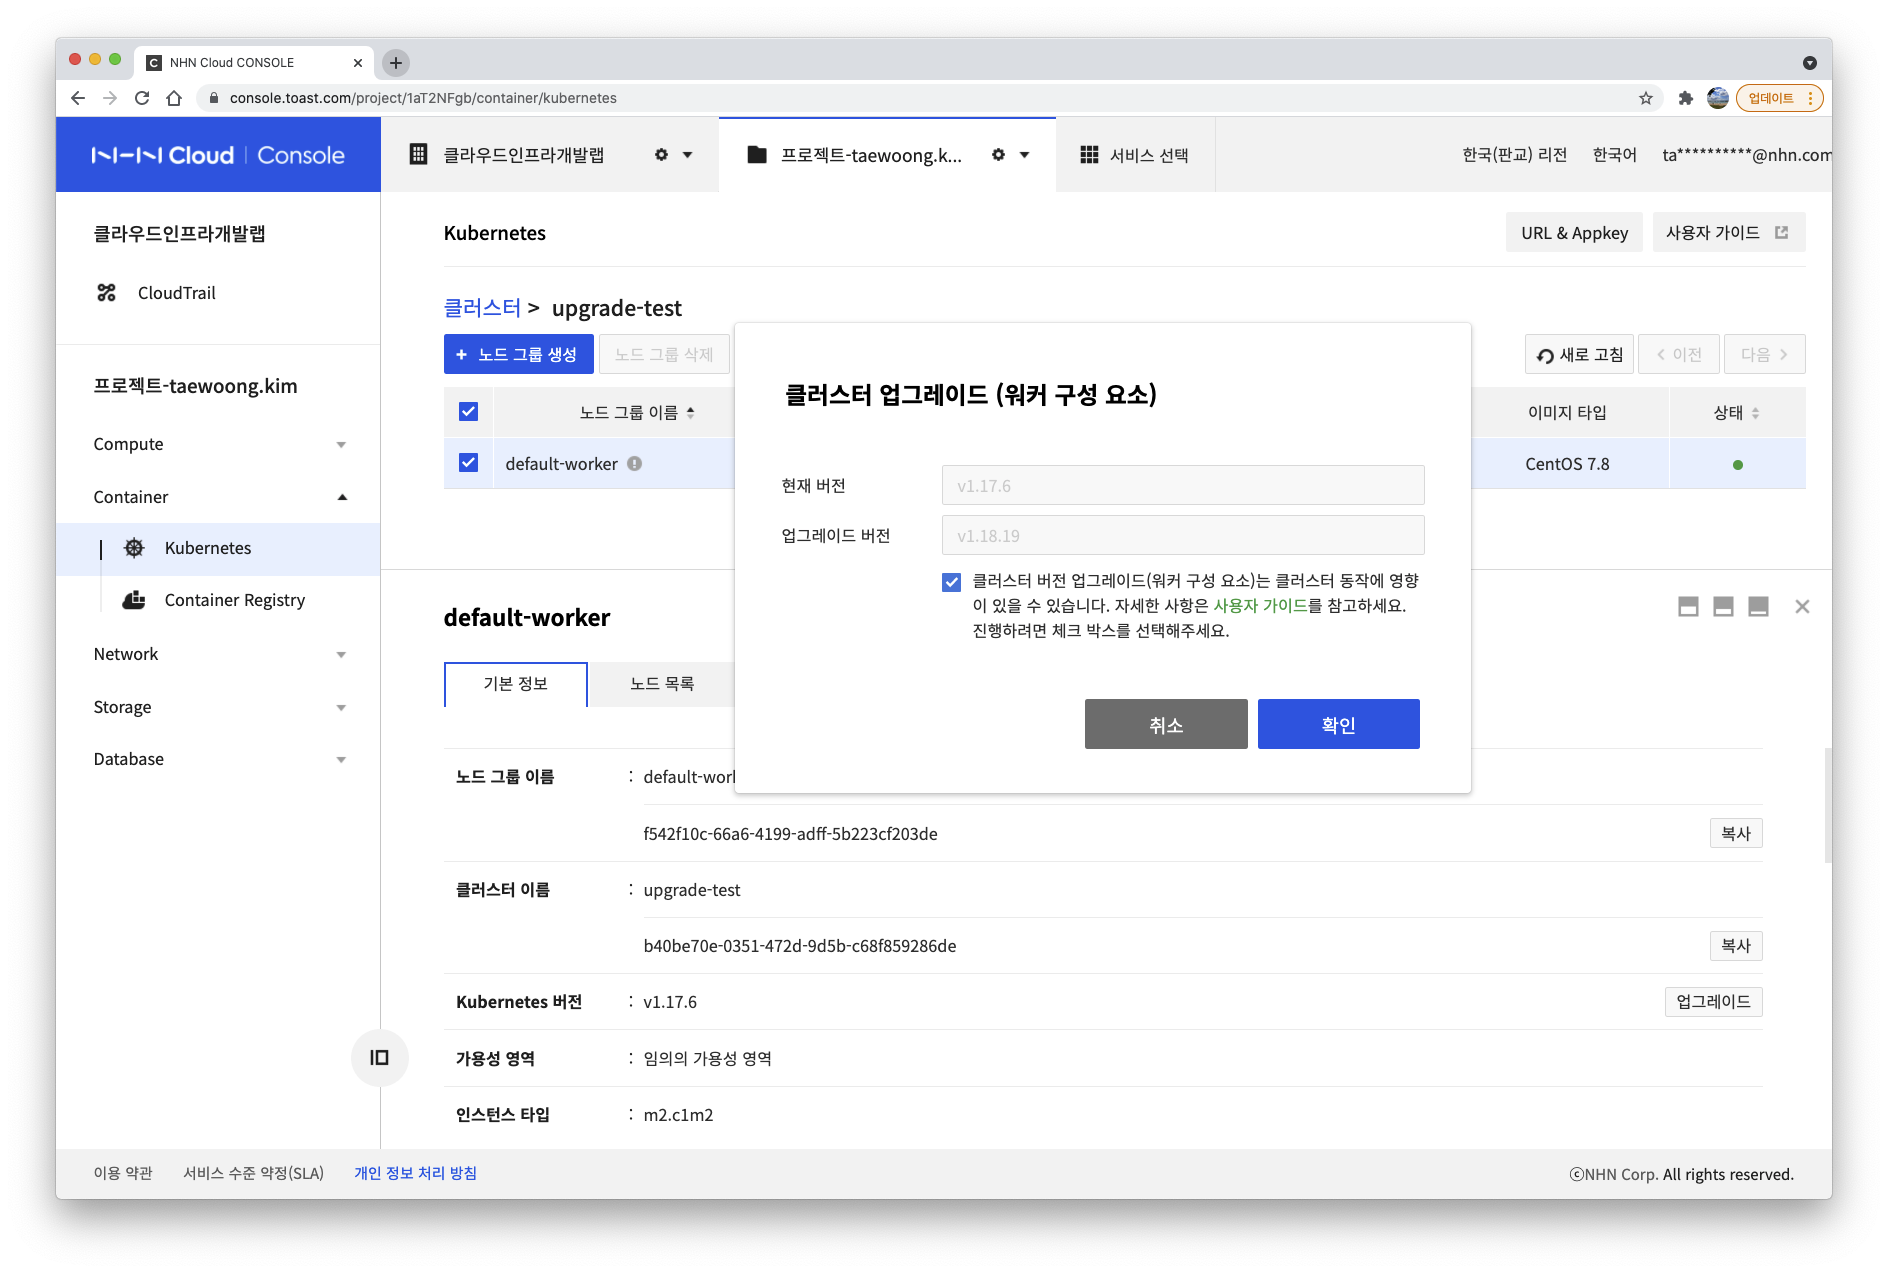Open the Chrome profile avatar

(x=1718, y=98)
